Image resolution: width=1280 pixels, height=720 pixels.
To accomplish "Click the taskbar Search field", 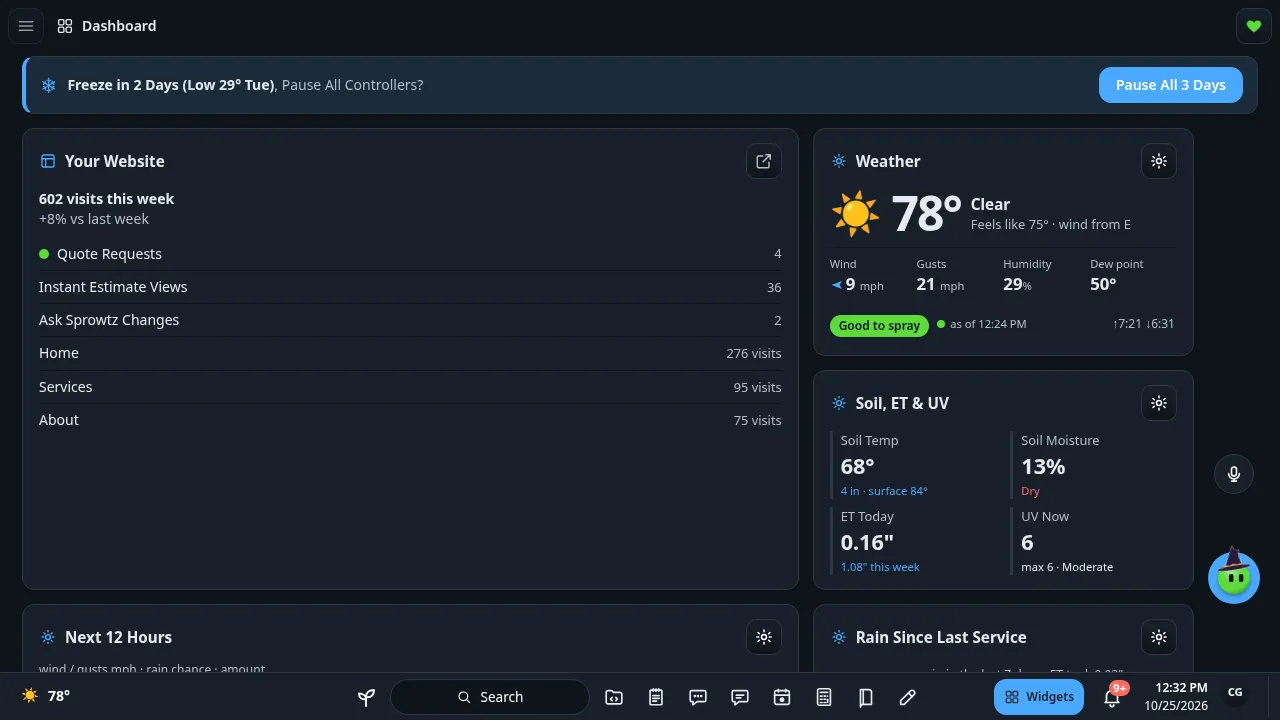I will [x=490, y=697].
